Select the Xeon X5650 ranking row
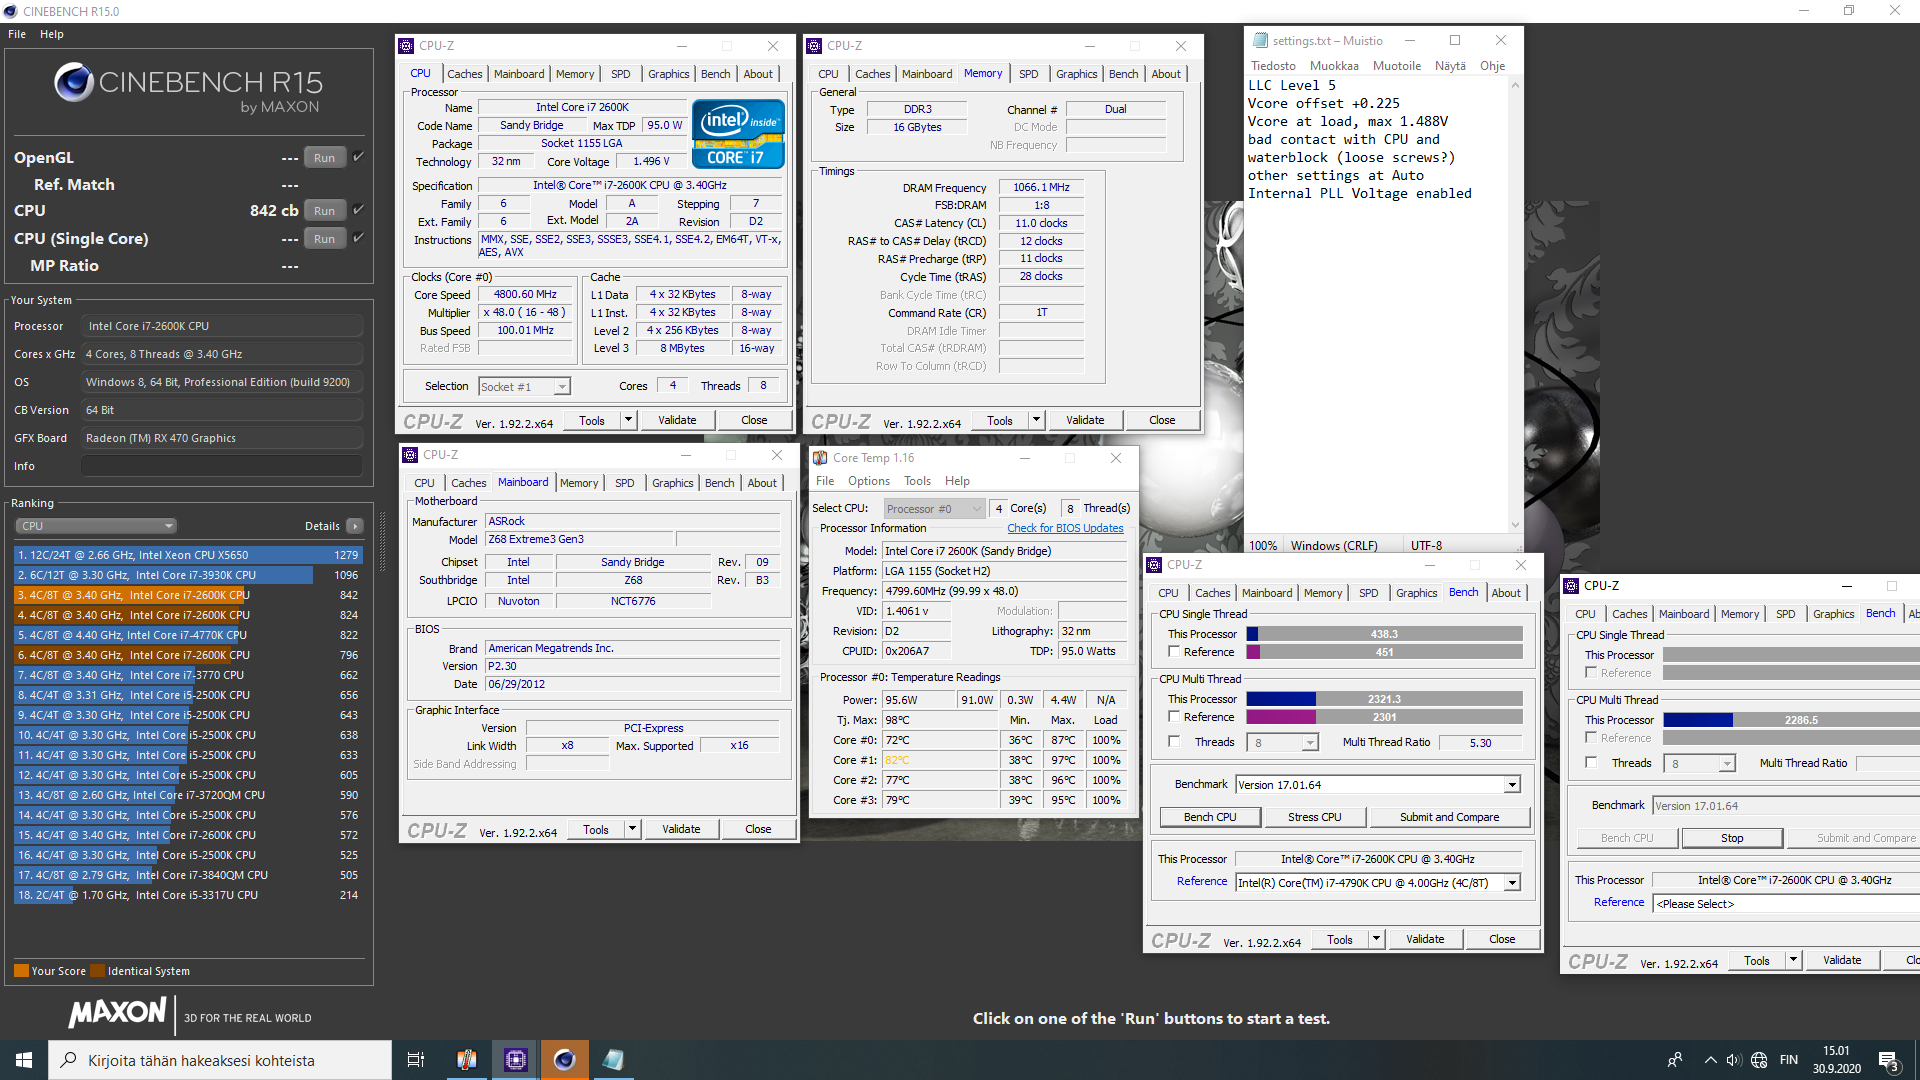Screen dimensions: 1920x1080 tap(188, 555)
